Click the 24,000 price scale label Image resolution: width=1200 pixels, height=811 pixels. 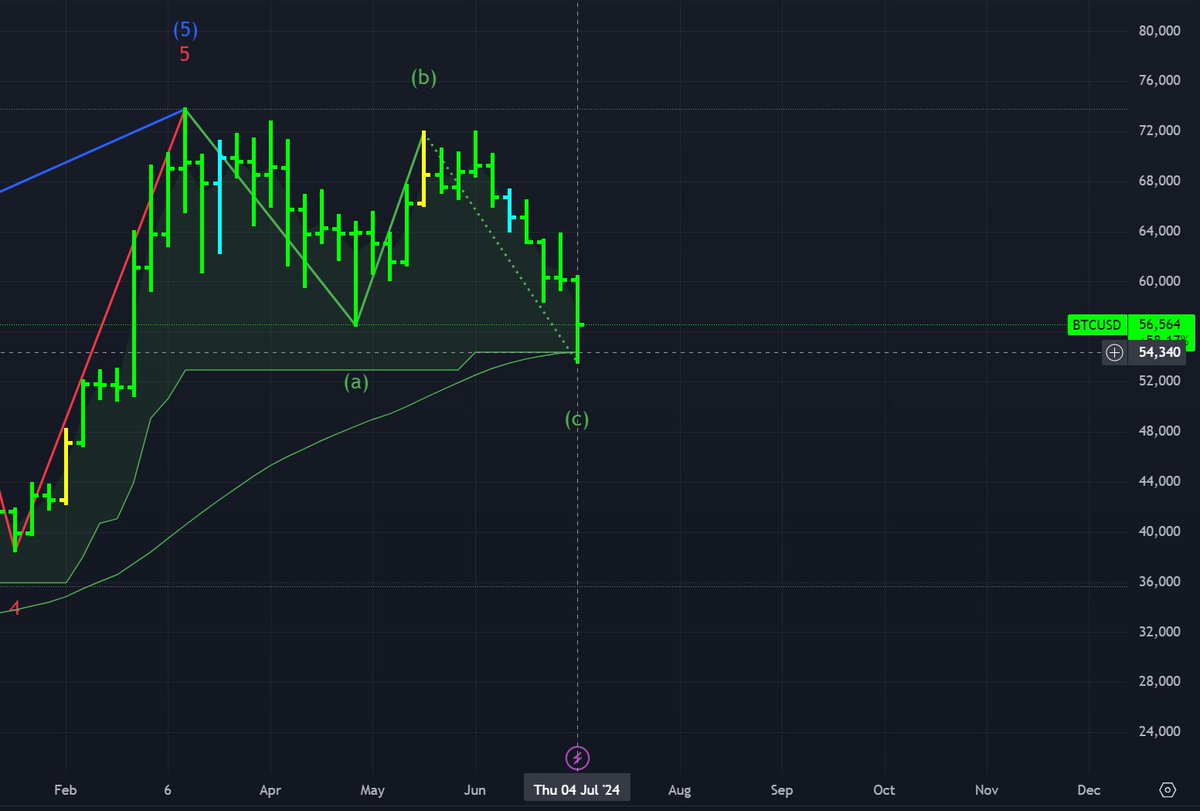tap(1161, 732)
